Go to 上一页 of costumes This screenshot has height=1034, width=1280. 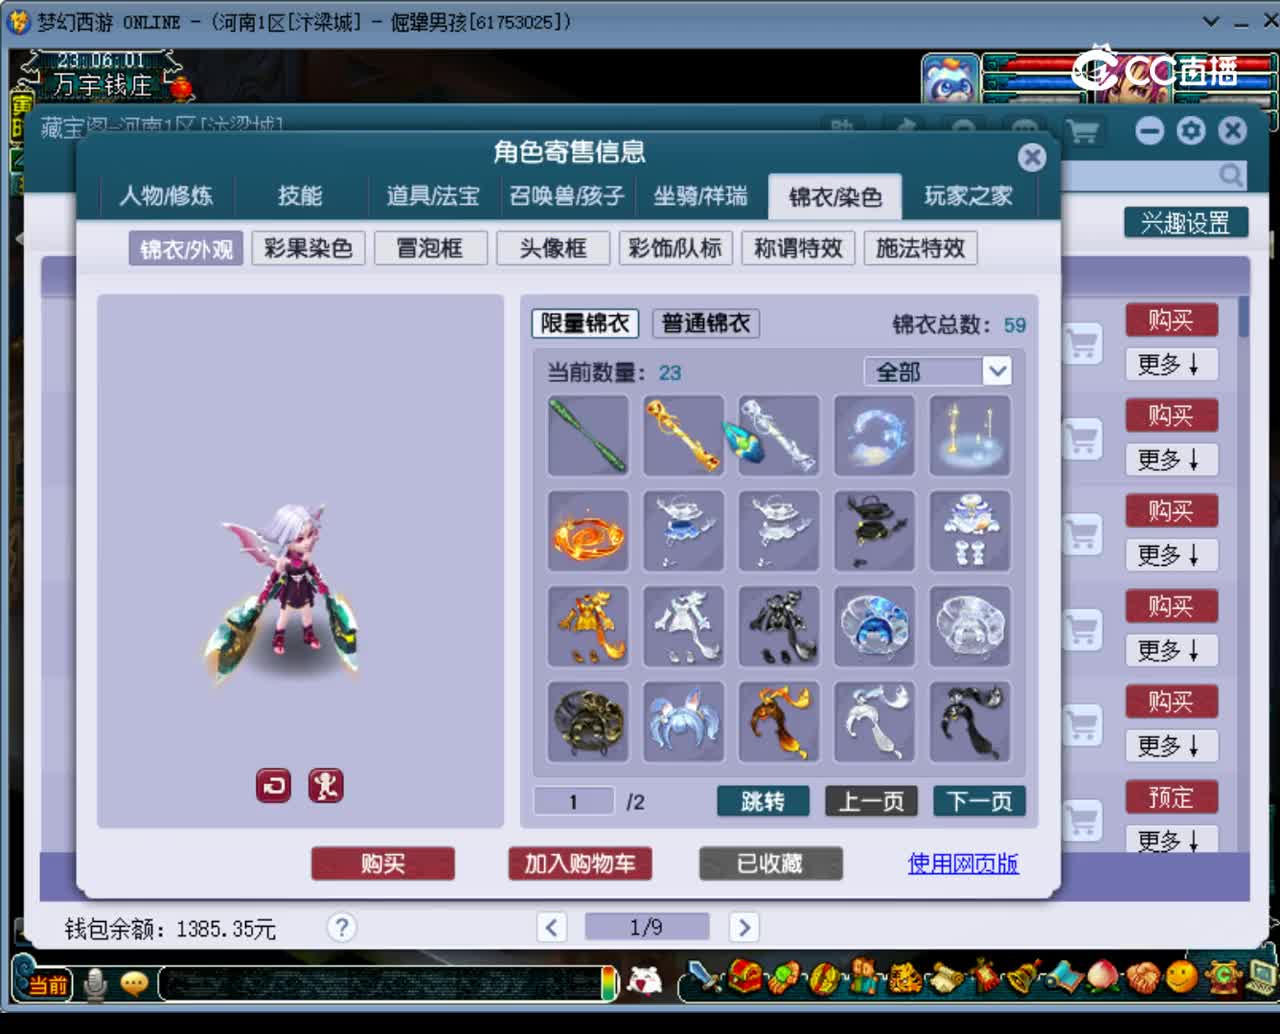(871, 801)
